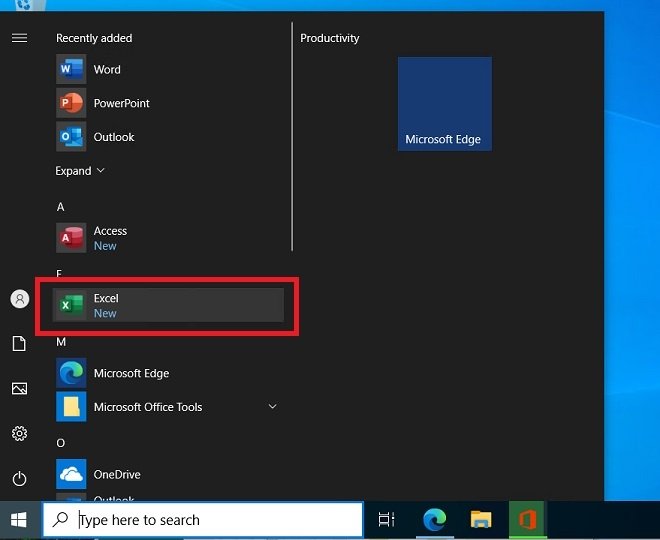Open the Start menu hamburger navigation
660x540 pixels.
[x=19, y=38]
